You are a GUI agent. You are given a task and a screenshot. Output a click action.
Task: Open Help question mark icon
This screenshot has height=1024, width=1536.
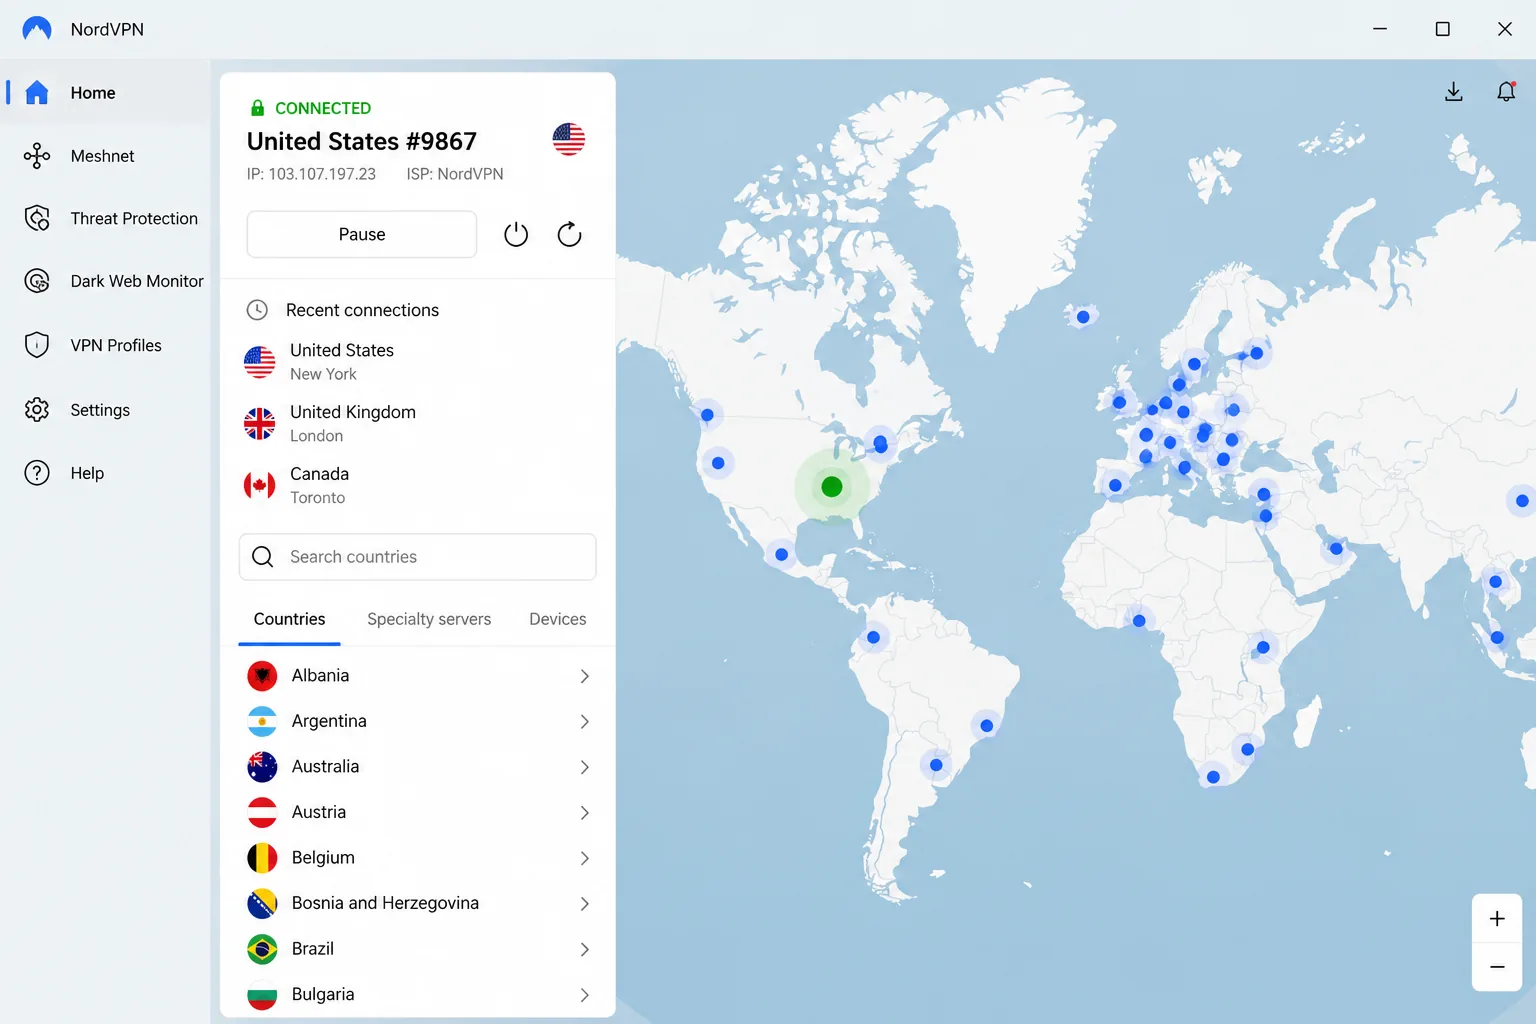(37, 473)
